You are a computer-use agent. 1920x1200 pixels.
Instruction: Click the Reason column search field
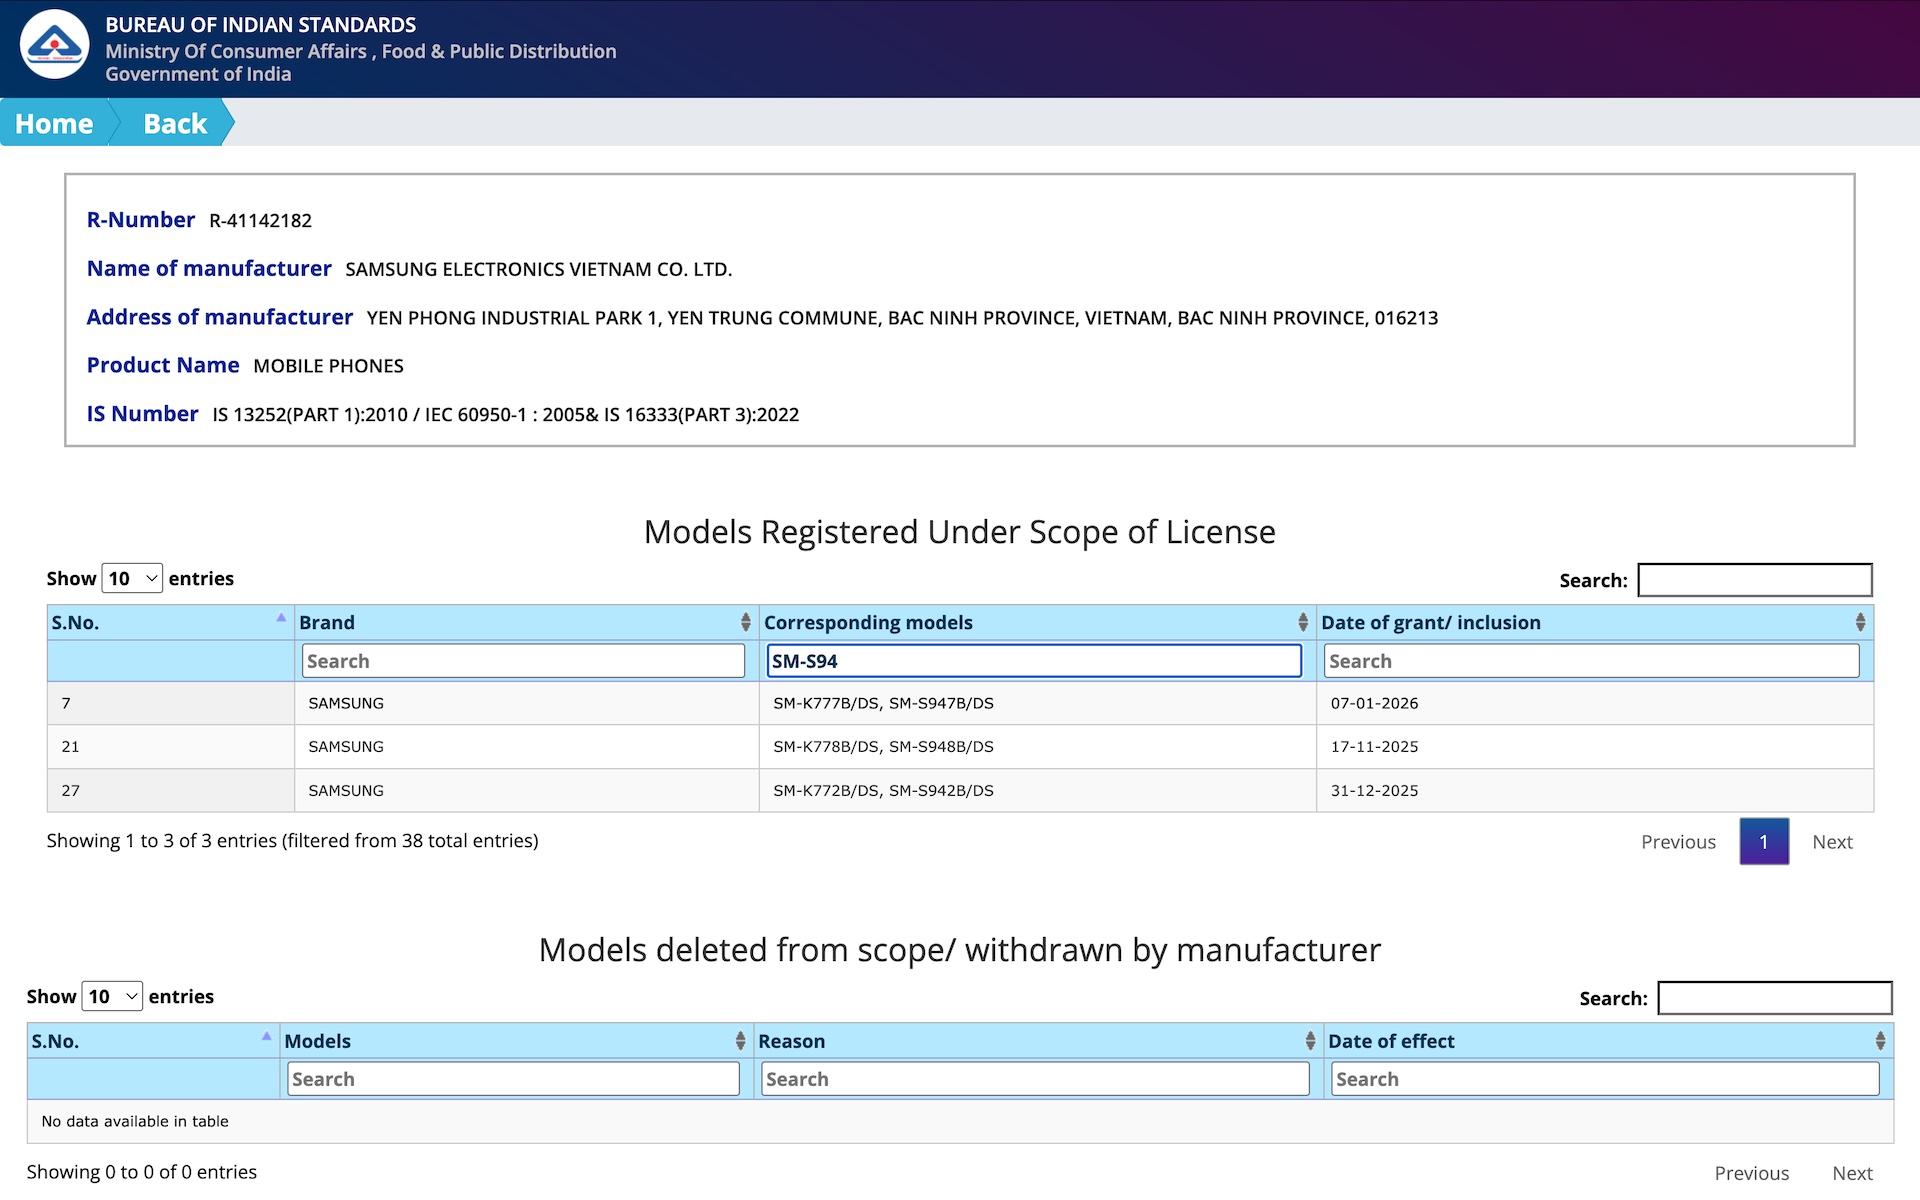tap(1034, 1079)
